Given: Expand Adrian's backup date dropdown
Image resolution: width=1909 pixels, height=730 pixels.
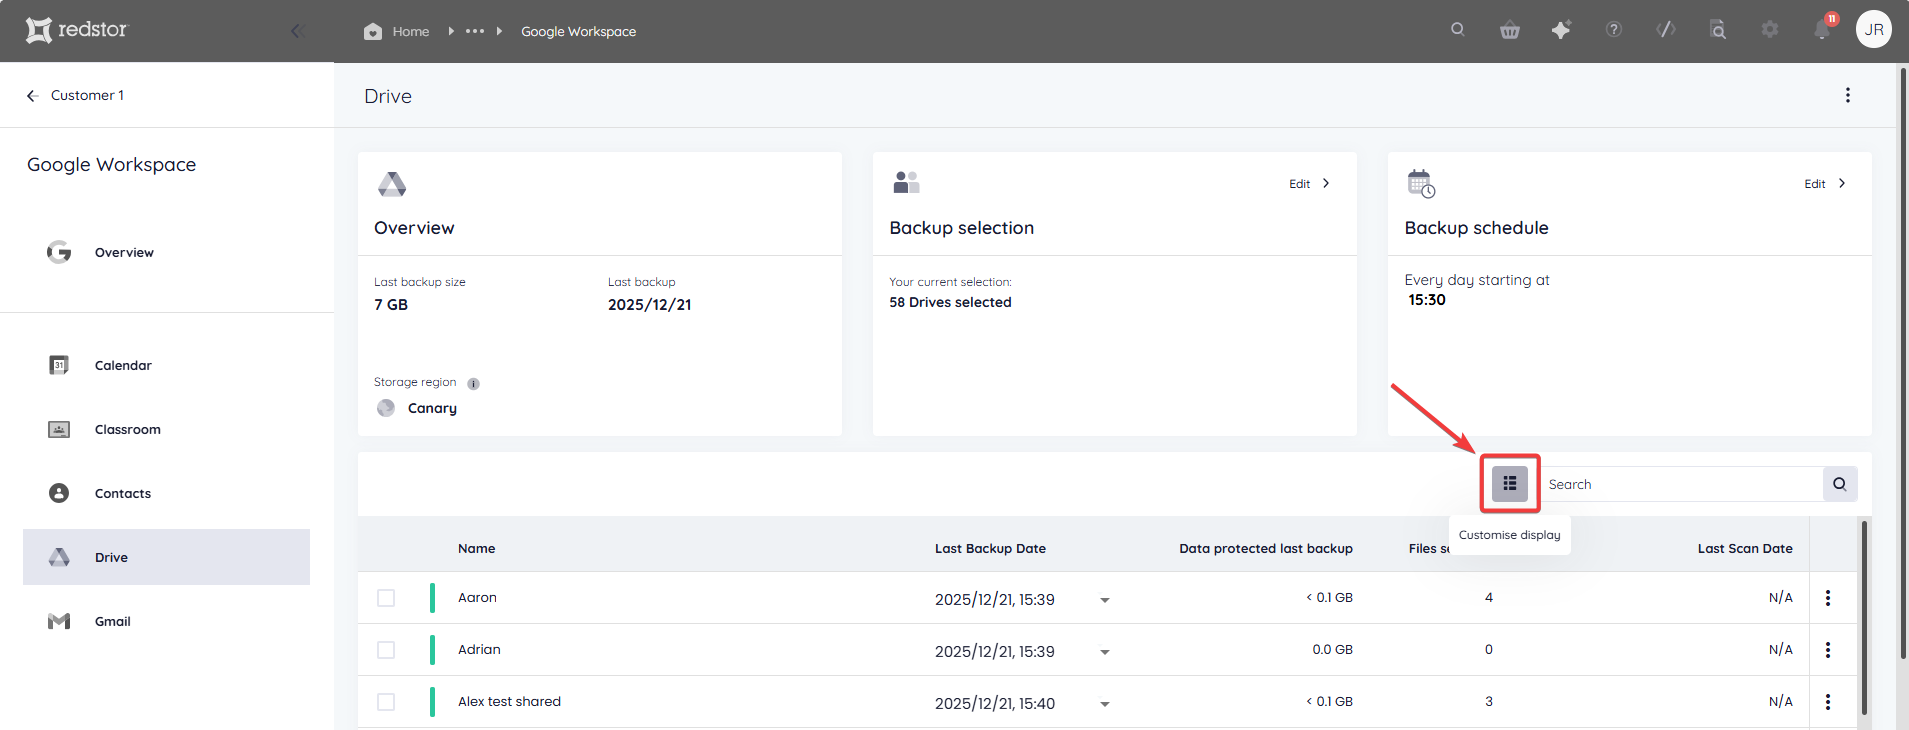Looking at the screenshot, I should coord(1105,652).
